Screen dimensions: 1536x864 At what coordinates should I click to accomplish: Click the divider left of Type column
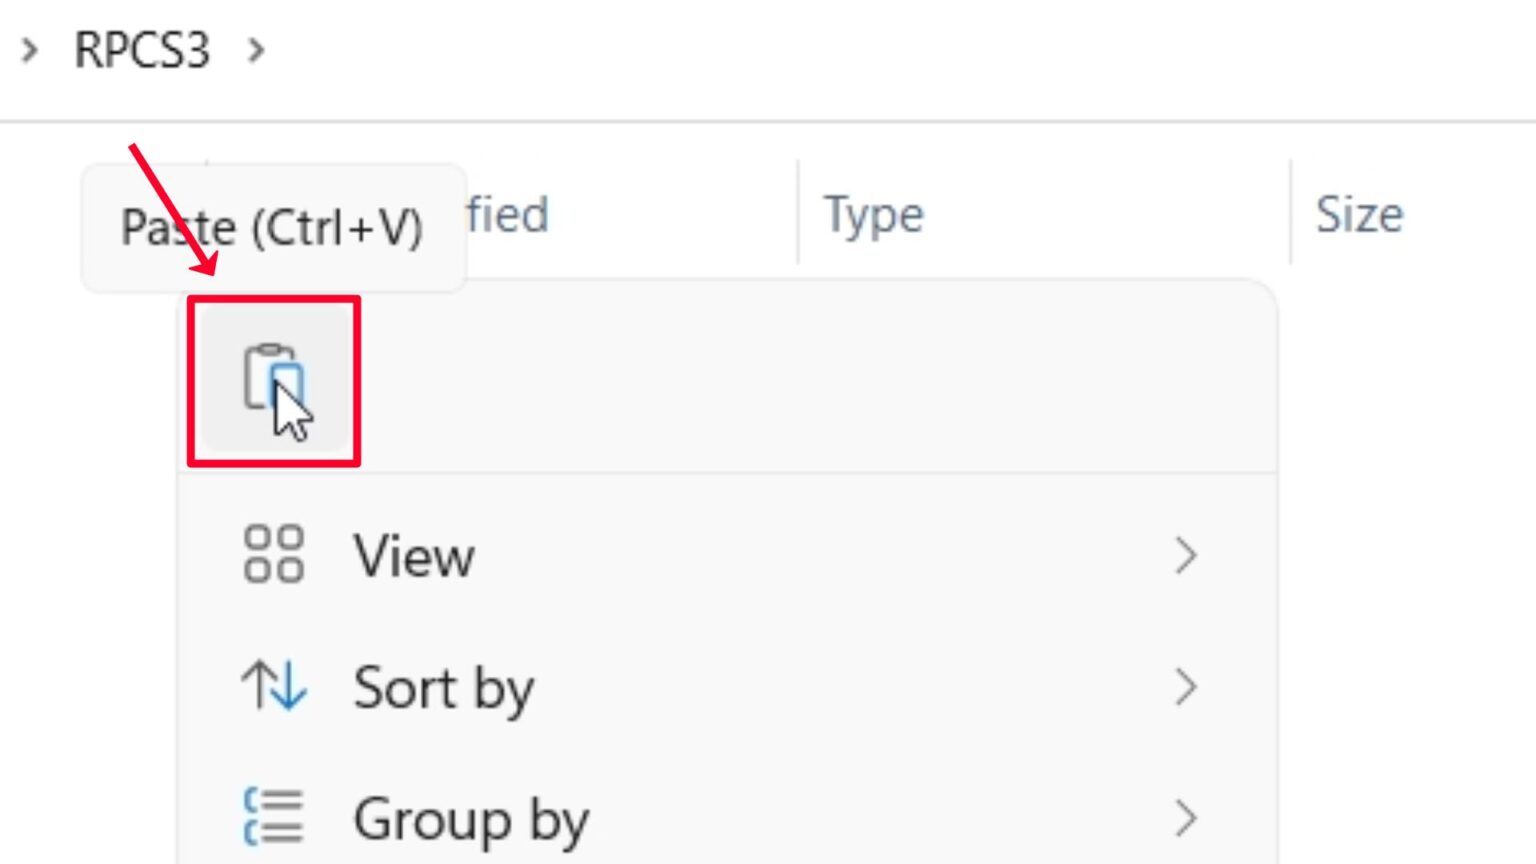798,213
